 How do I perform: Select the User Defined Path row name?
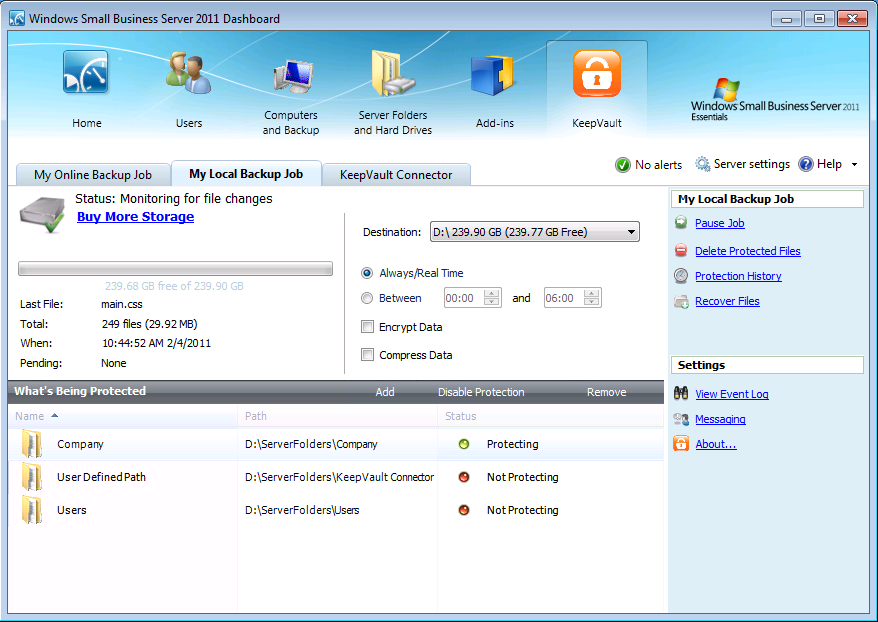[x=101, y=477]
